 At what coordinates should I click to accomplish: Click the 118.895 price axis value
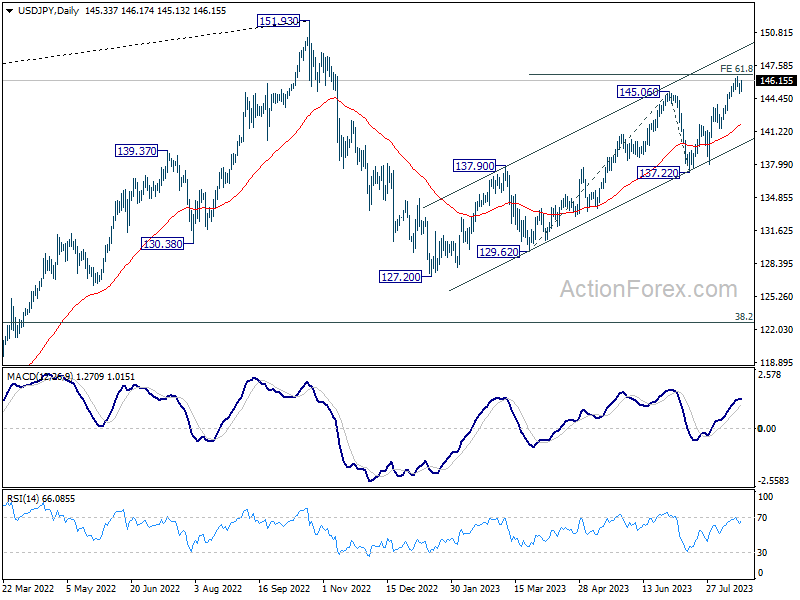click(x=776, y=362)
